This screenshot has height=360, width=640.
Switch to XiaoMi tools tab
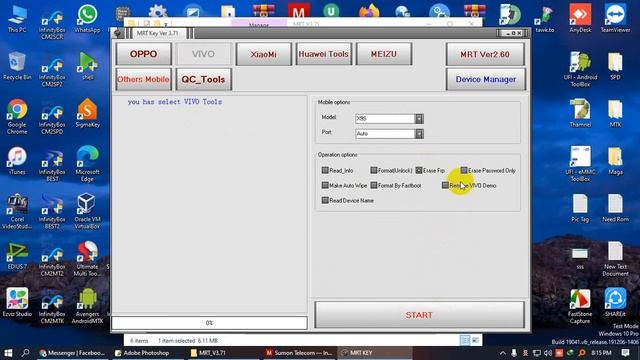tap(263, 54)
